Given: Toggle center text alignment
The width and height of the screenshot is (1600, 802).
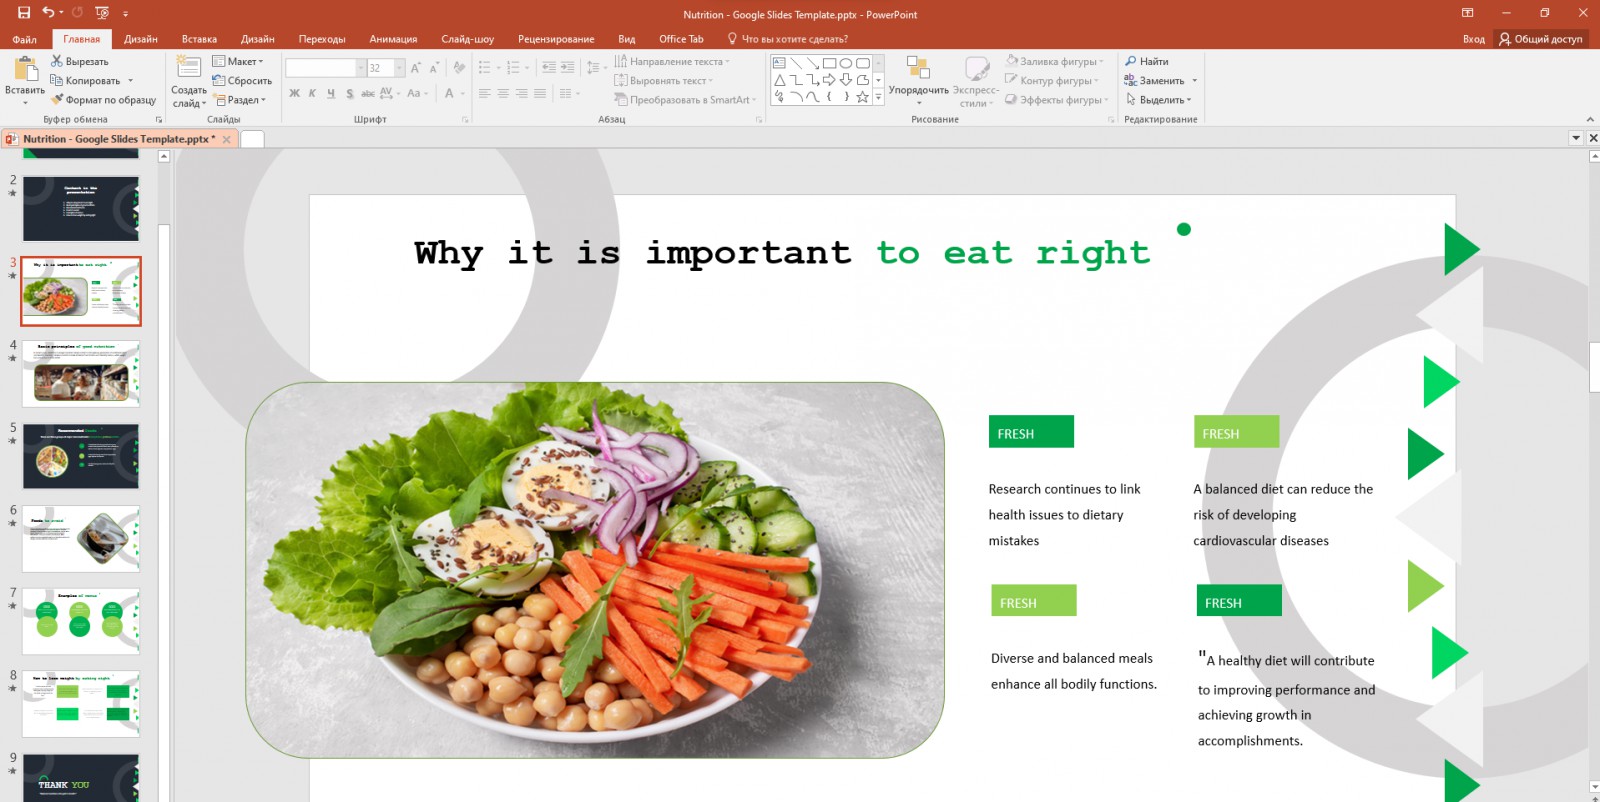Looking at the screenshot, I should point(503,94).
